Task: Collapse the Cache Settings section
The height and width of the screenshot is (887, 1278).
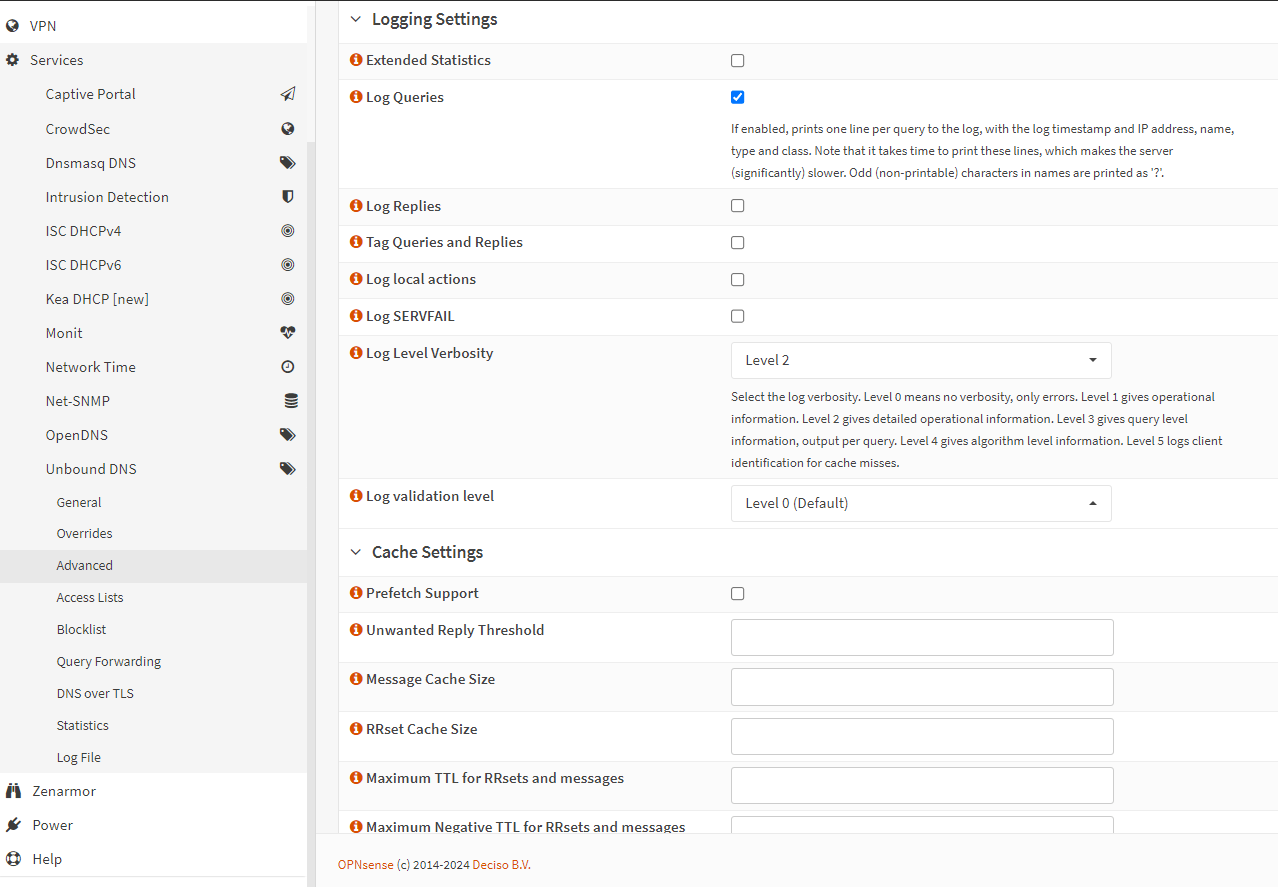Action: coord(355,552)
